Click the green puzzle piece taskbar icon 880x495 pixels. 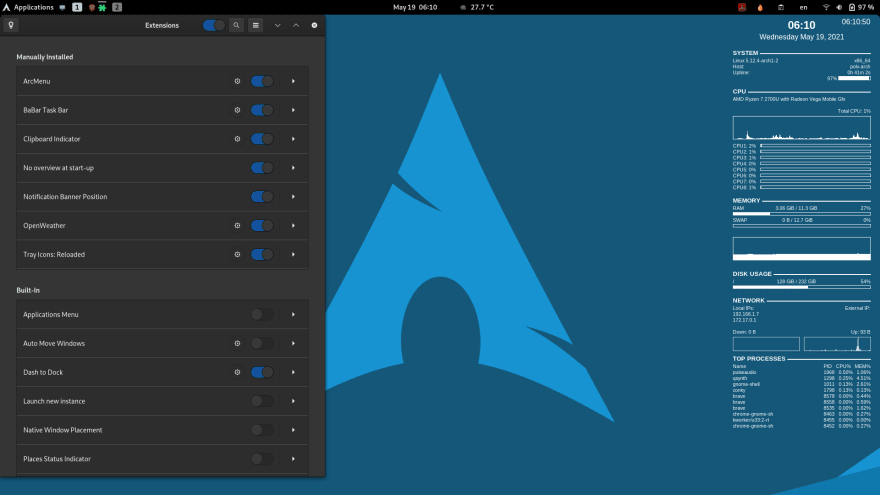102,7
